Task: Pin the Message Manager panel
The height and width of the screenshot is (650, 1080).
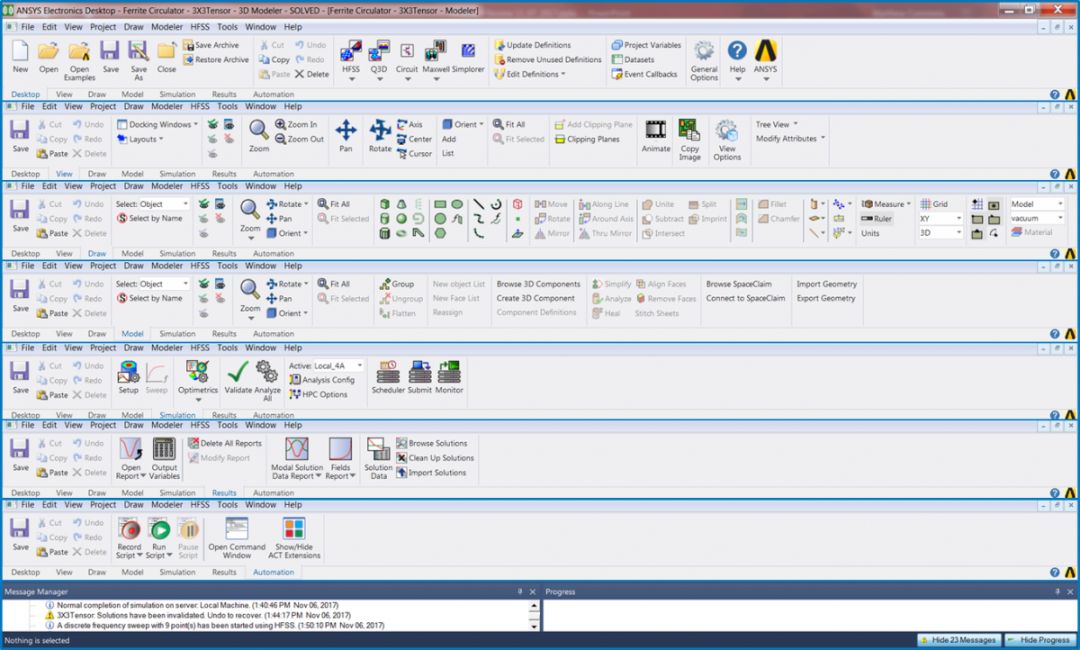Action: (x=520, y=591)
